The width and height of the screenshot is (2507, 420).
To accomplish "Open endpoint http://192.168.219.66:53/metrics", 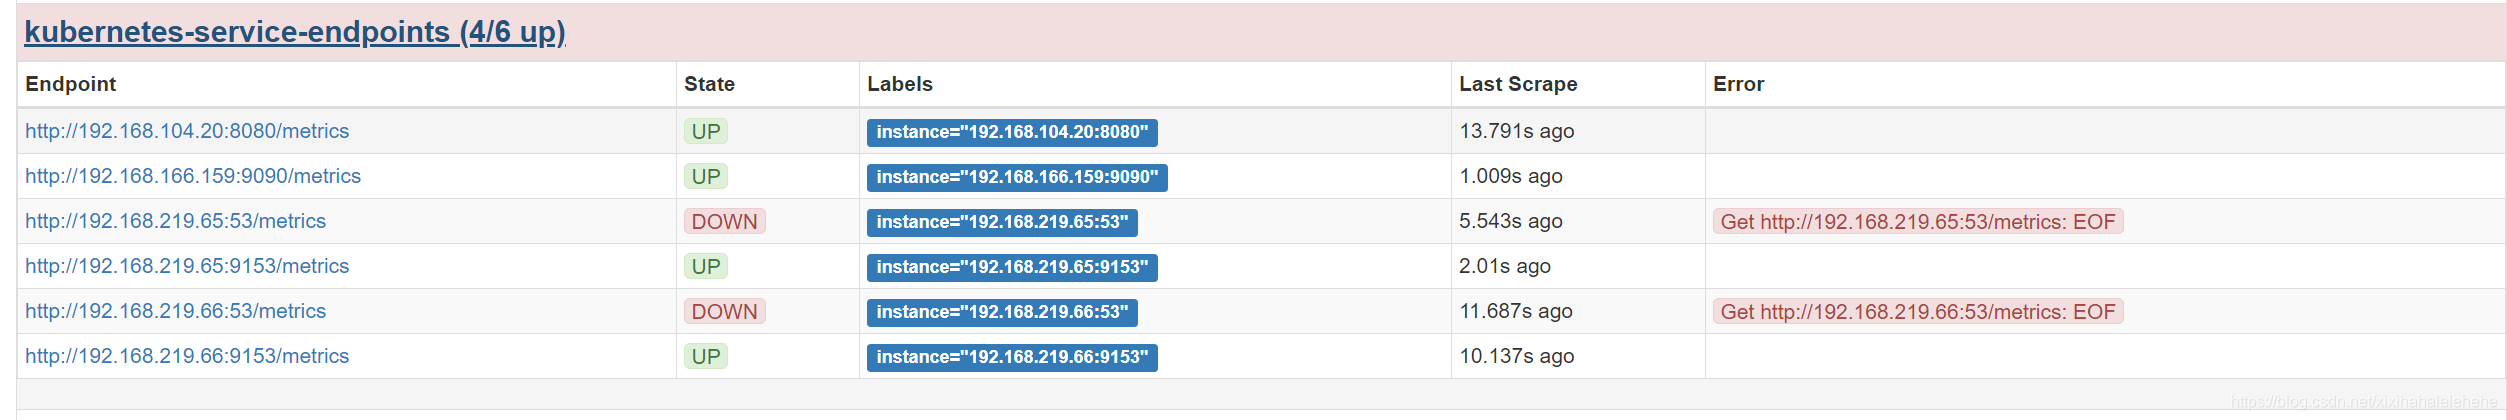I will (175, 311).
